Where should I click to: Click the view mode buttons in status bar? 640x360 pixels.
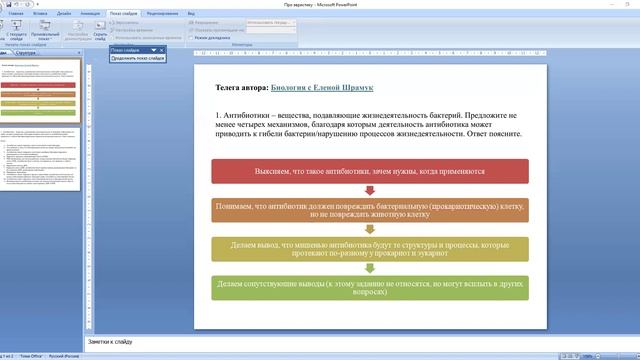[x=570, y=356]
